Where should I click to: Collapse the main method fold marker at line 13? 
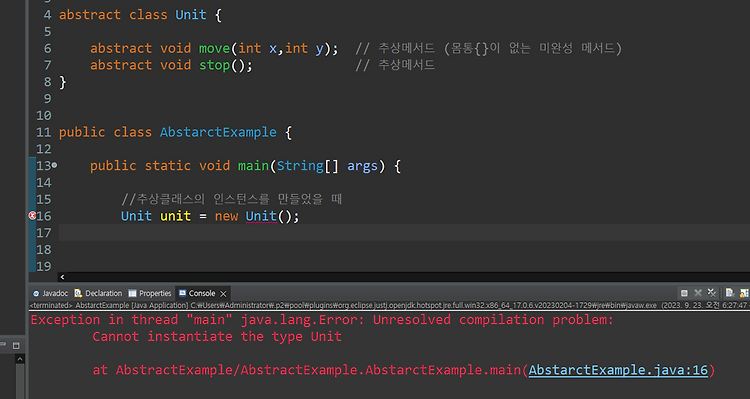54,166
